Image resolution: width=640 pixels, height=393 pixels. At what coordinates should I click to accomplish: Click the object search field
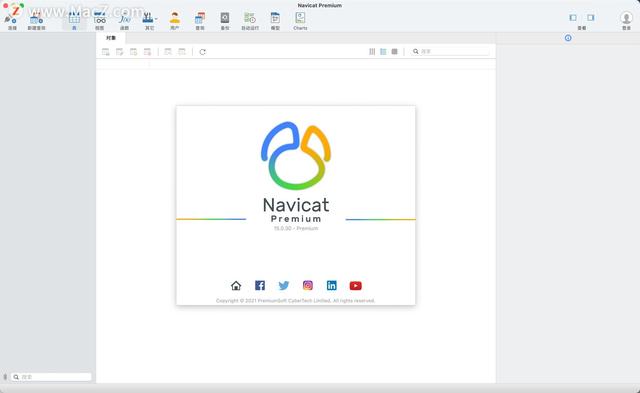click(x=451, y=51)
